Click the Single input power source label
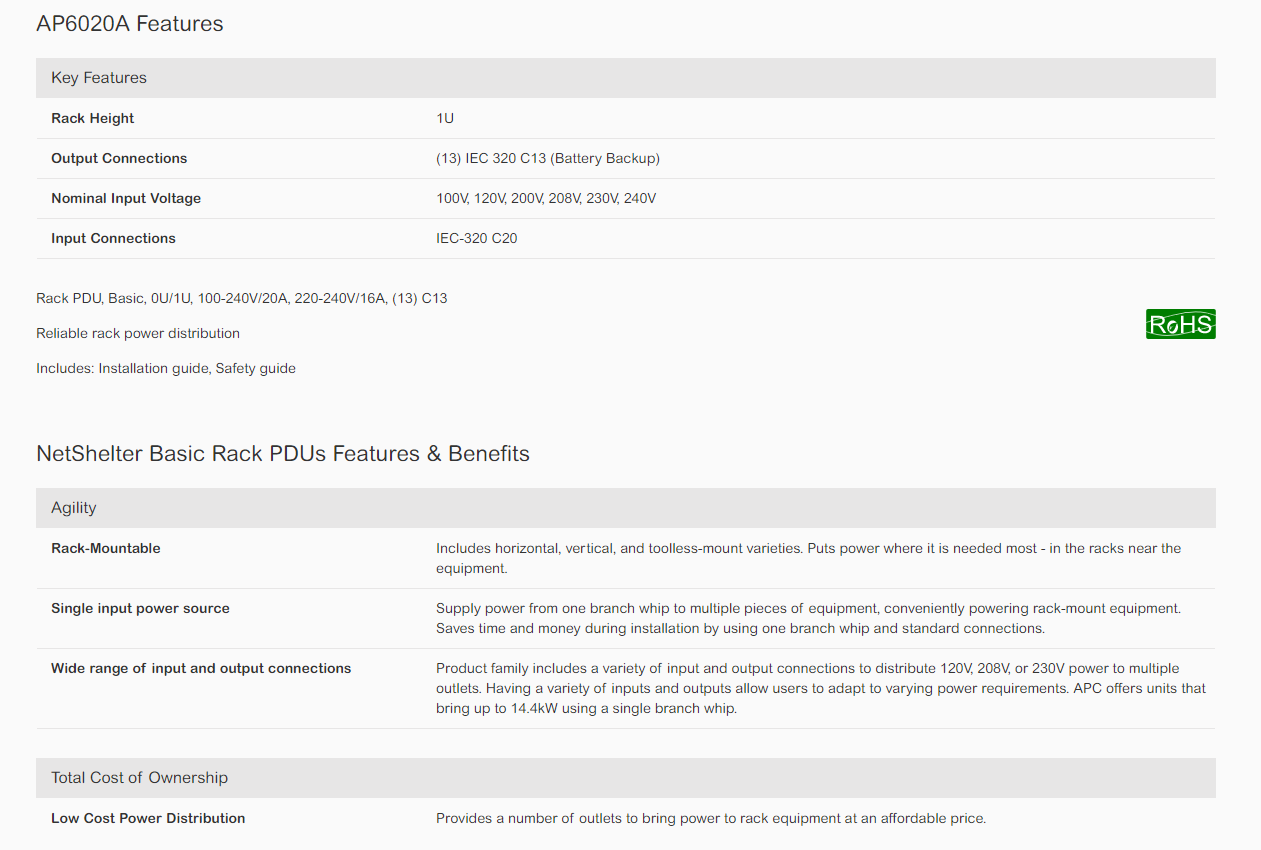1261x850 pixels. (x=140, y=608)
